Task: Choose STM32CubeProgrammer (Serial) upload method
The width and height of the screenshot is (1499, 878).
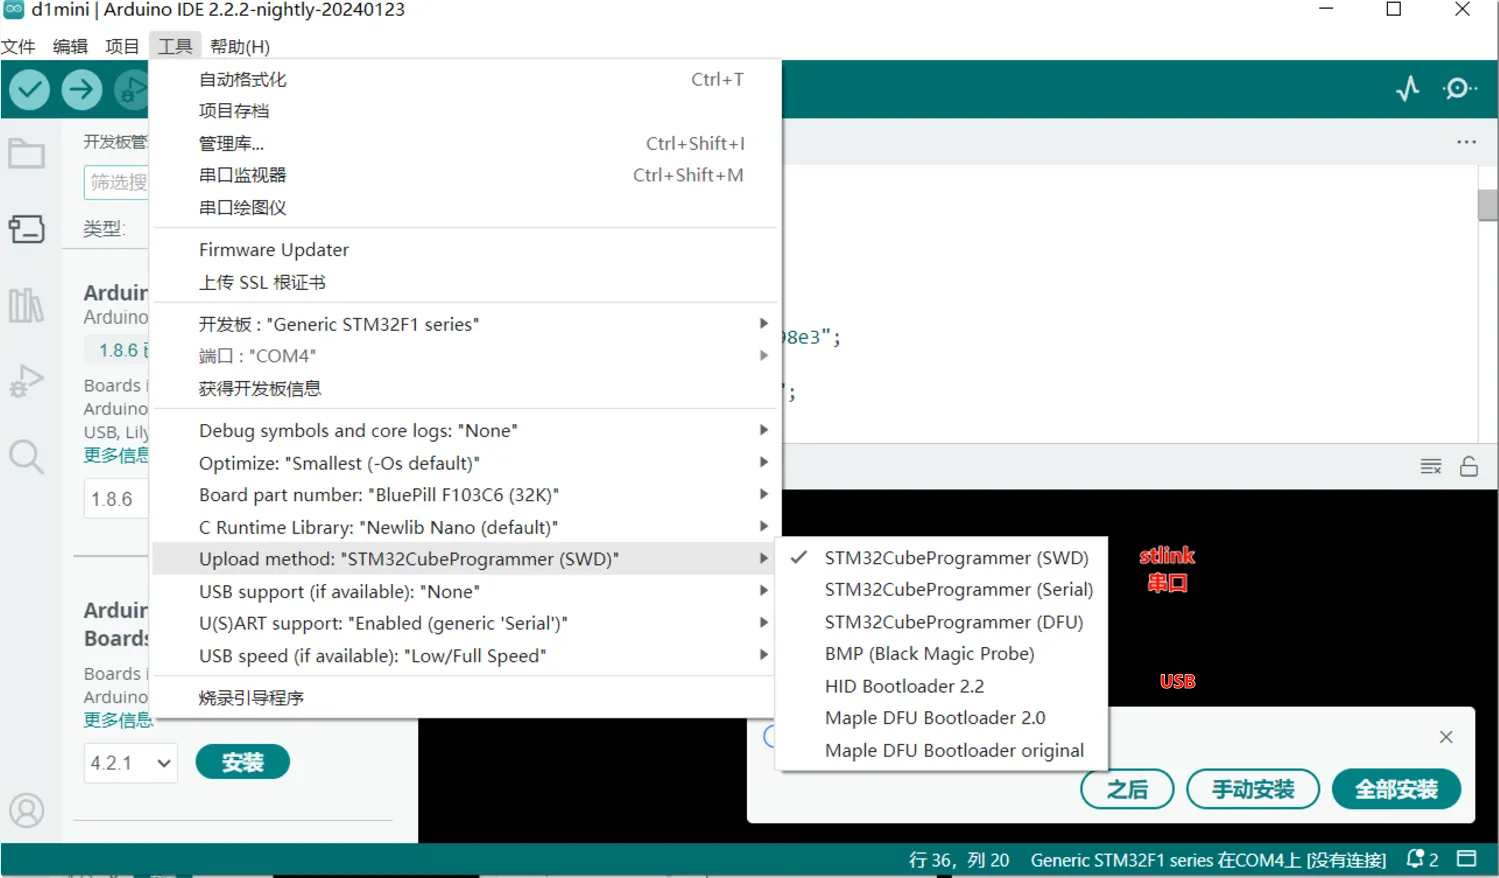Action: (958, 590)
